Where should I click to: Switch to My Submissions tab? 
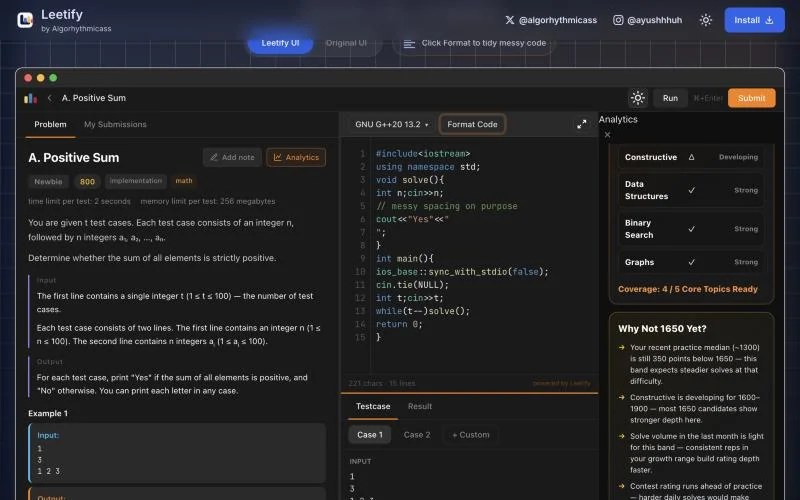[x=115, y=124]
